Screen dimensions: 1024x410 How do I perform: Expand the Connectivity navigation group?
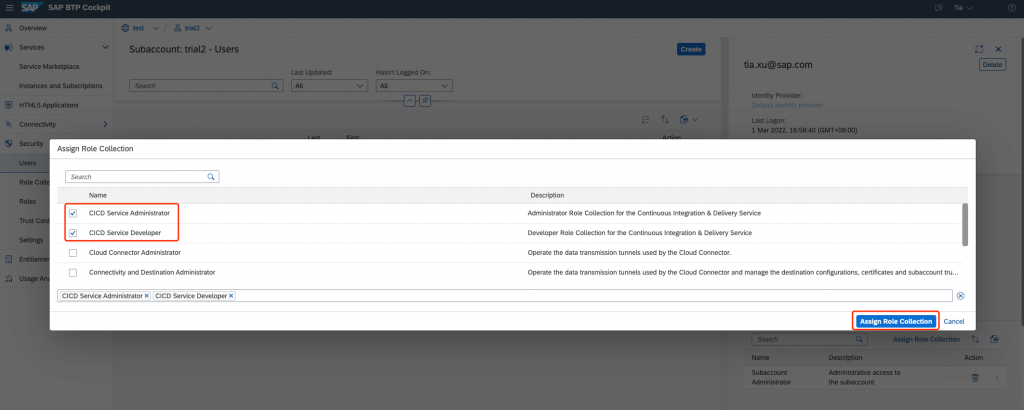point(105,124)
